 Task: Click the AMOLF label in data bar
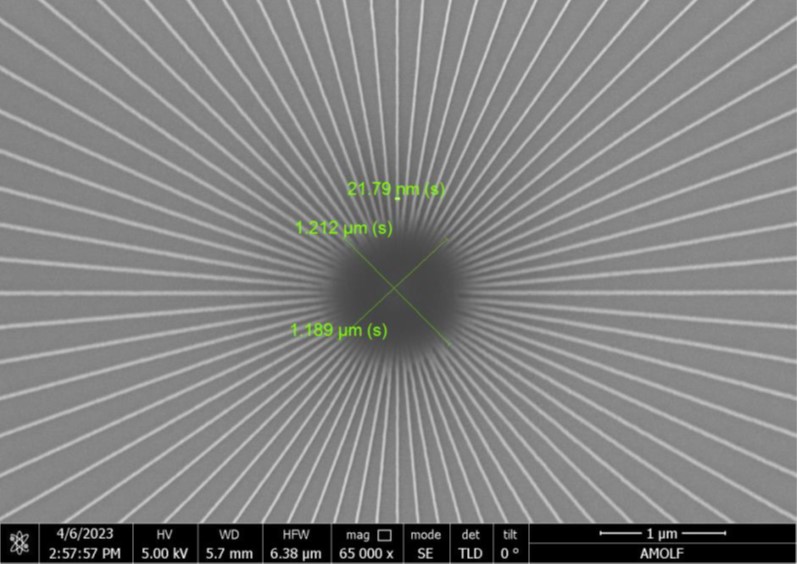coord(661,553)
